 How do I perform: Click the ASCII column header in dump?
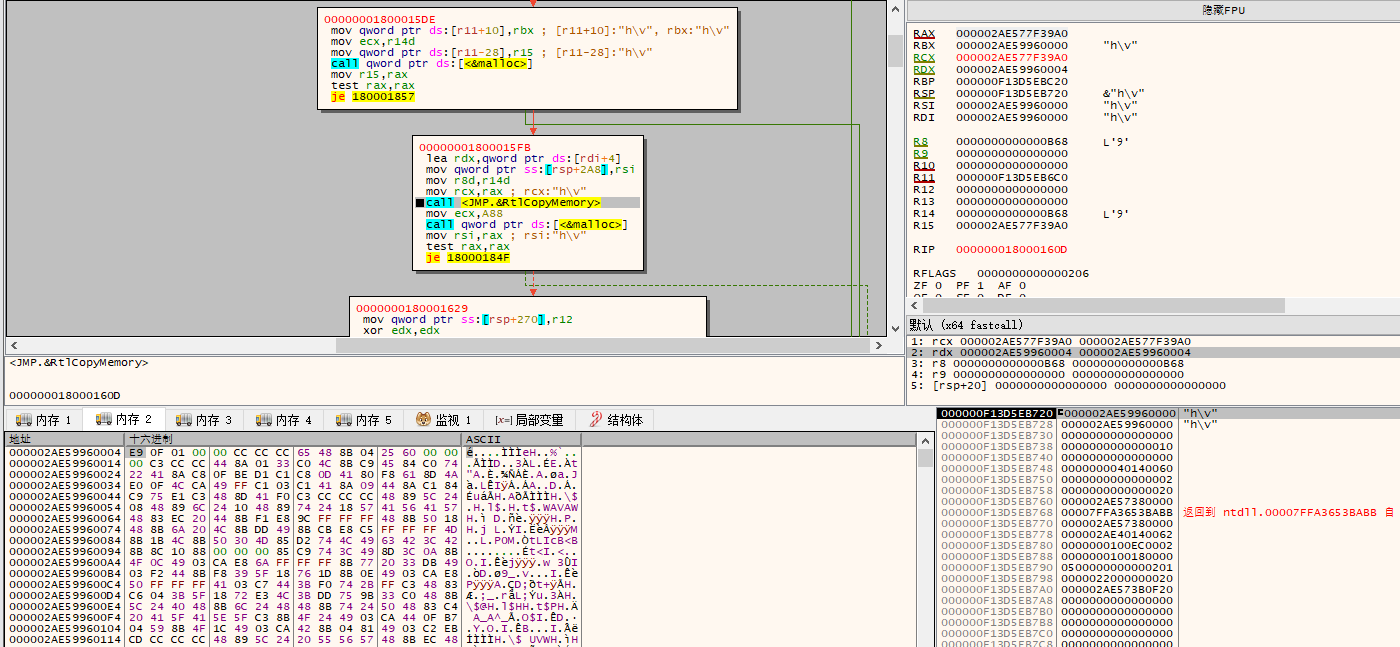point(522,439)
